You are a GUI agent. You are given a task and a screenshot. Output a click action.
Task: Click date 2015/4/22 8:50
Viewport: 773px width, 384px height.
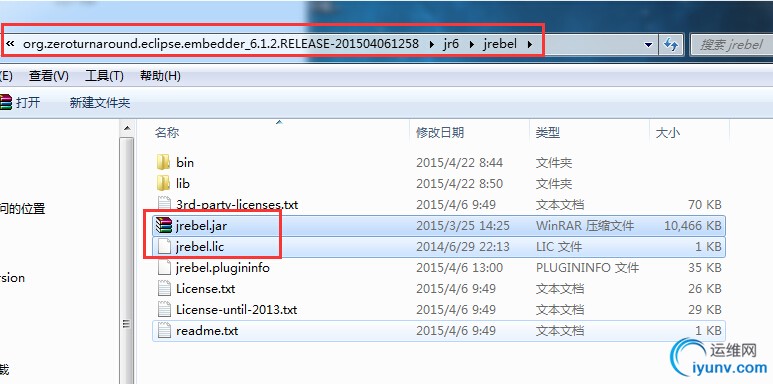[459, 183]
